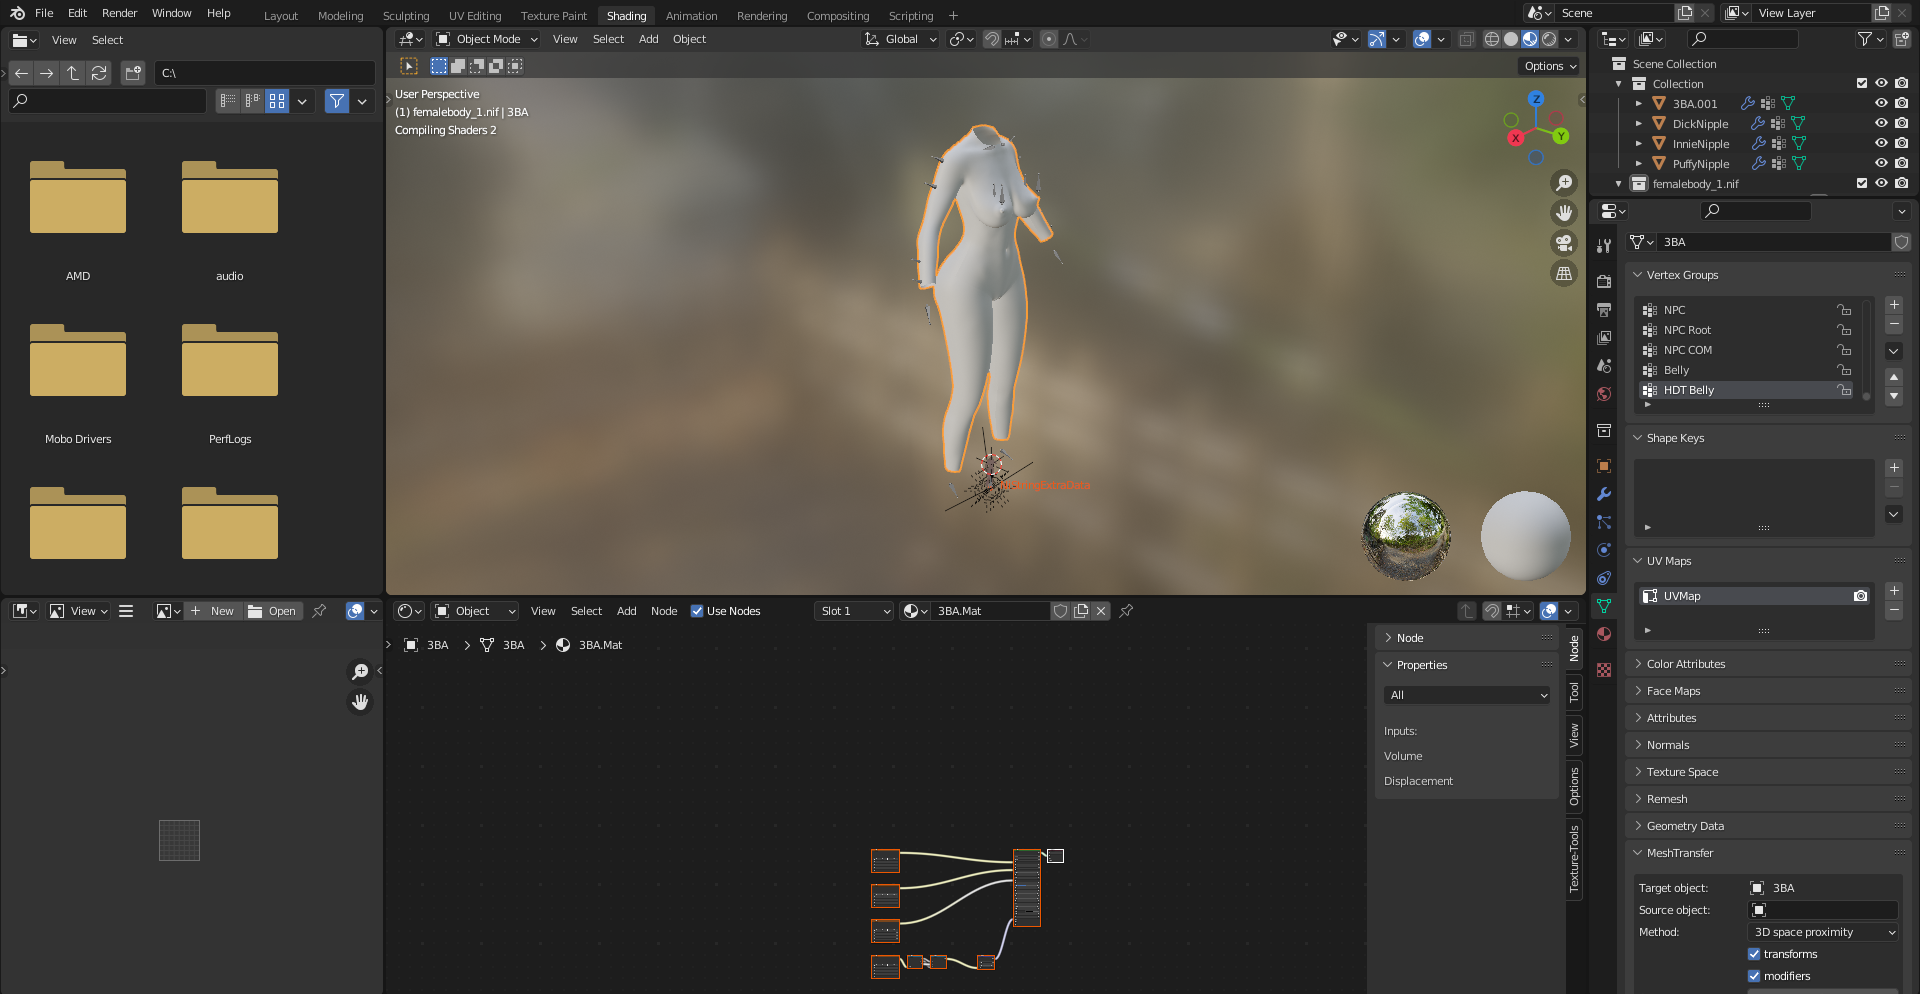Open the Material properties tab
Screen dimensions: 1920x994
point(1604,634)
